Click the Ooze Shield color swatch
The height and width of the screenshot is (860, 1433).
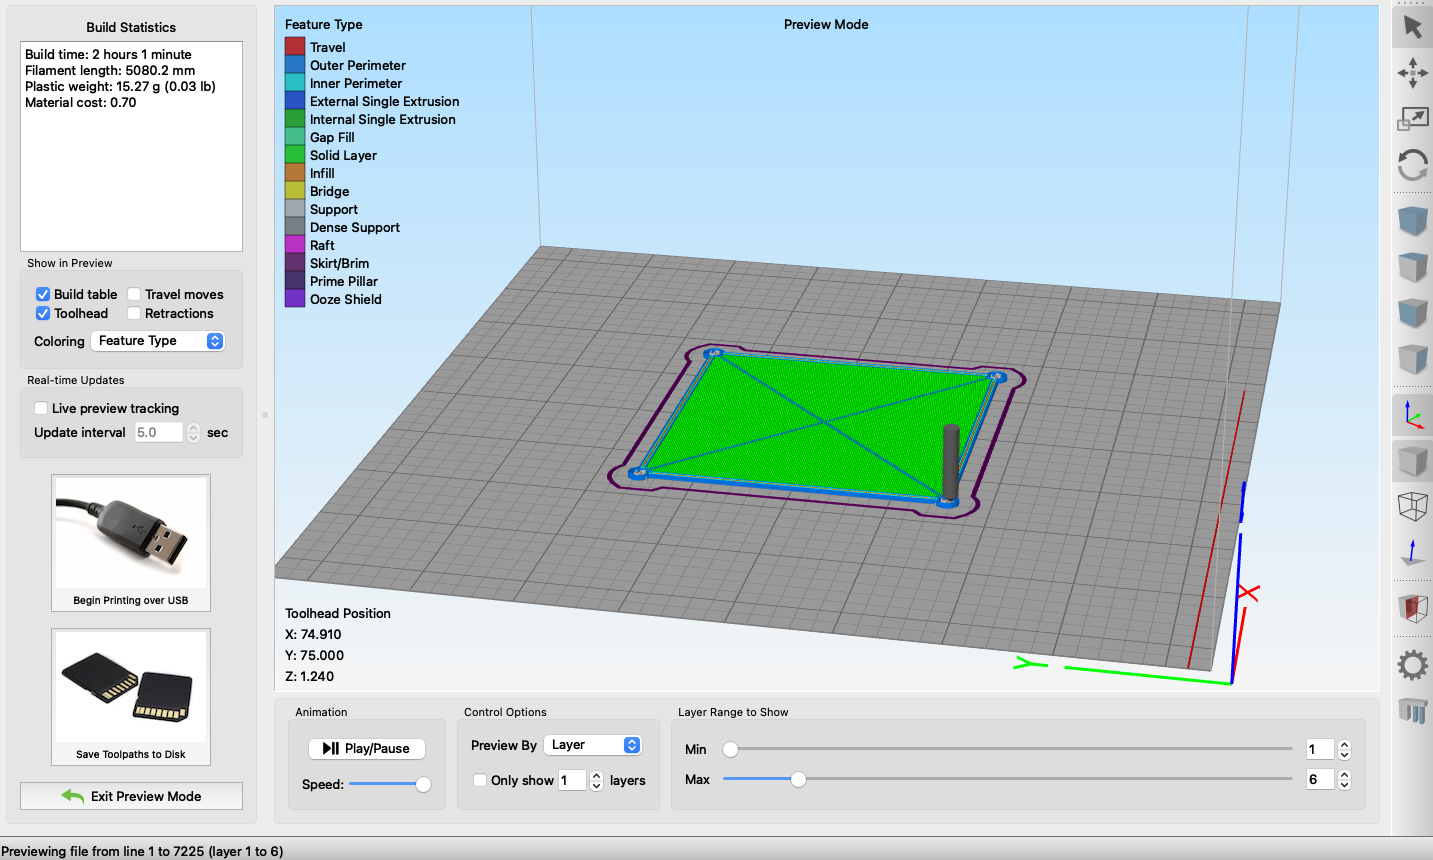[295, 299]
